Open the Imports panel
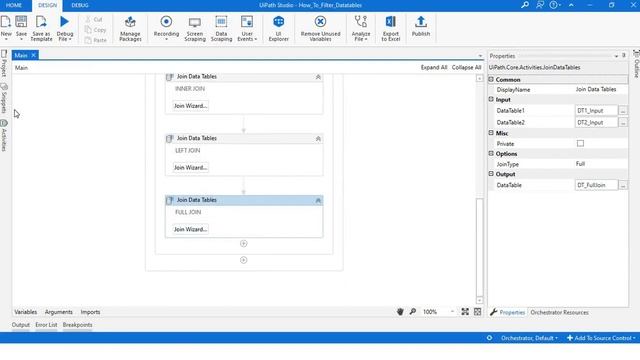 90,312
